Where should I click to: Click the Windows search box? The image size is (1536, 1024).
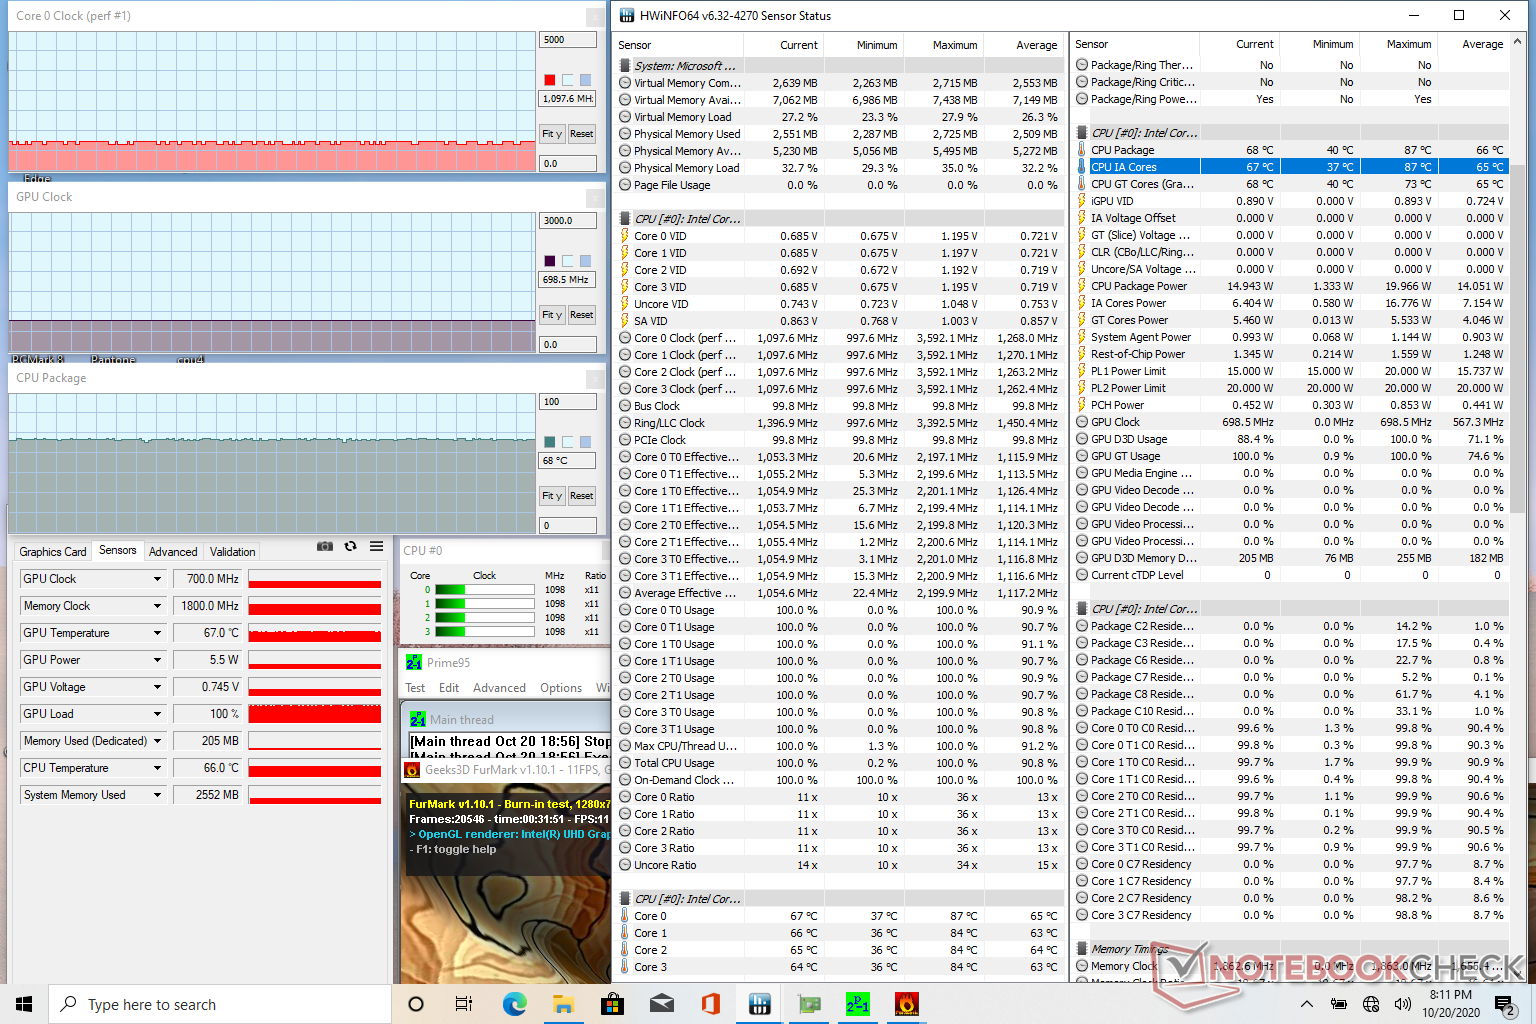pos(220,1004)
